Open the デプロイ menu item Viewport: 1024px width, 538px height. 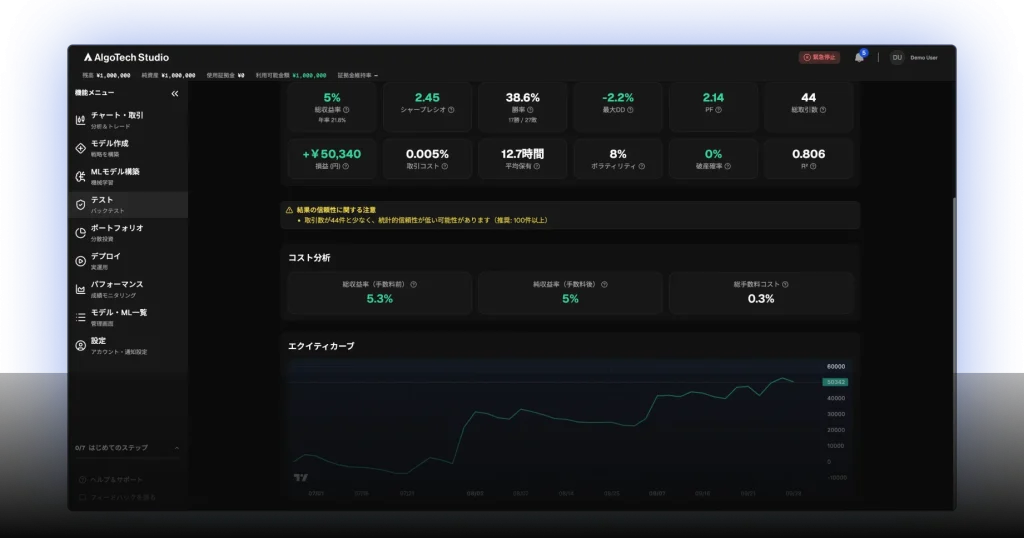[128, 261]
